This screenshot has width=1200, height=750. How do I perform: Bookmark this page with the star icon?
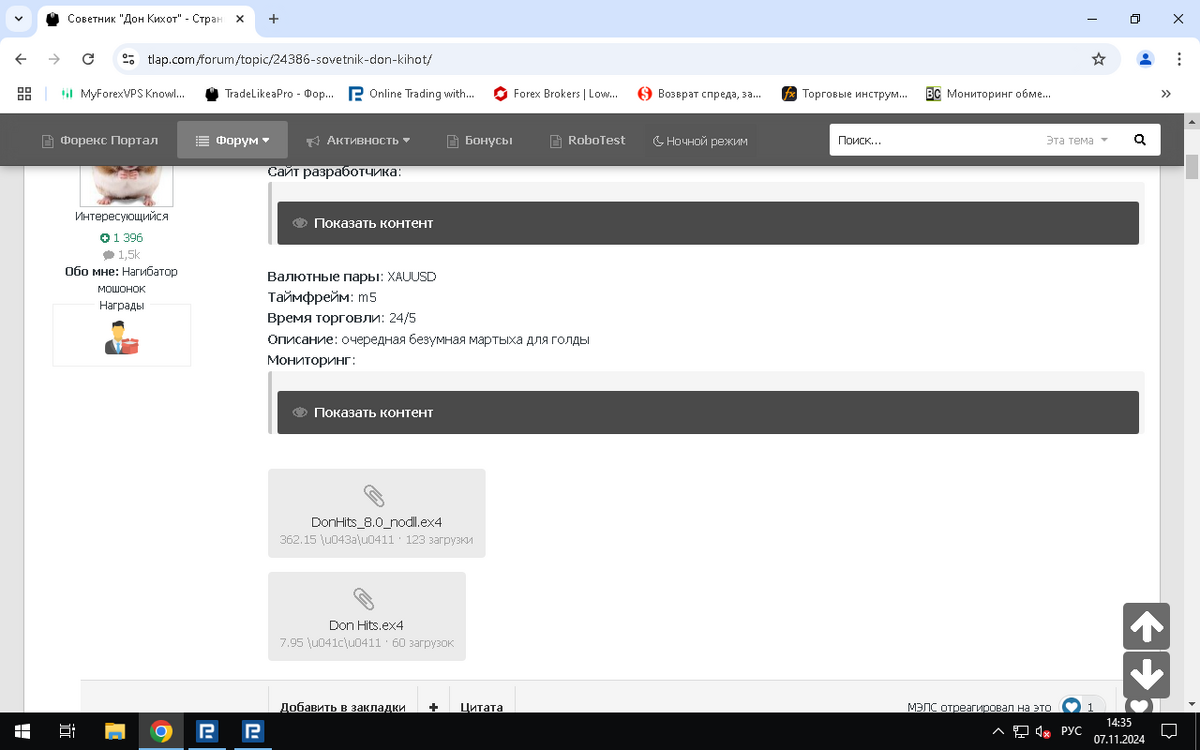pos(1099,59)
